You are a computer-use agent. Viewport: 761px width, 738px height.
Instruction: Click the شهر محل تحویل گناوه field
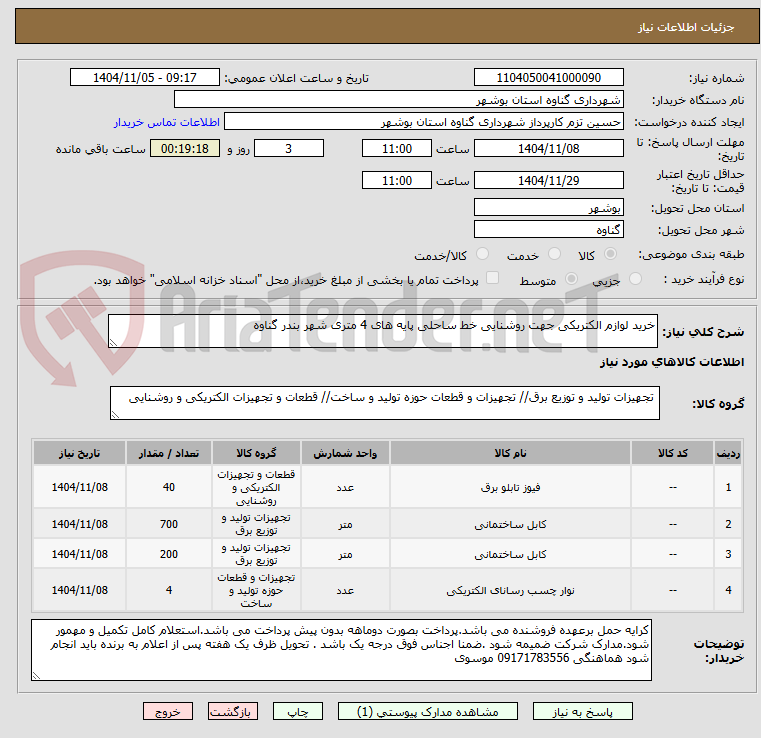(548, 230)
